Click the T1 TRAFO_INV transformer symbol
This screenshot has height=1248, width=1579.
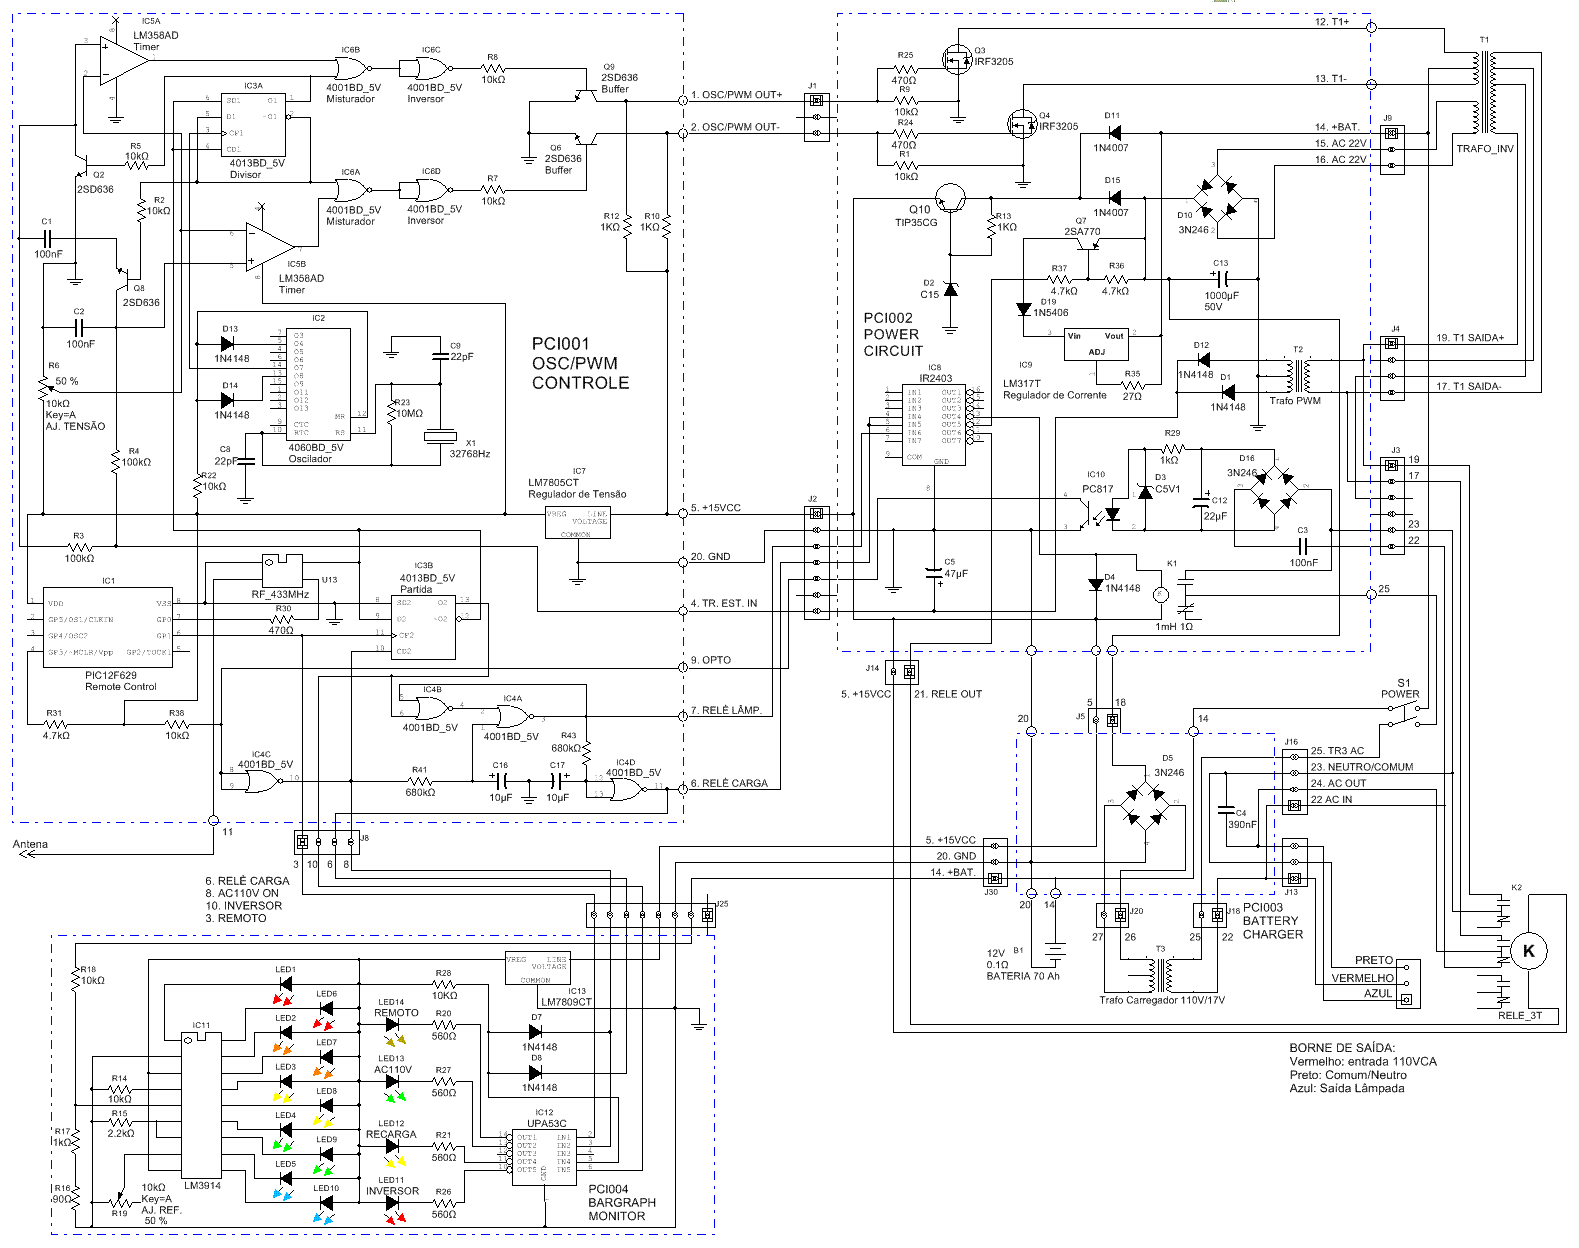pos(1484,92)
